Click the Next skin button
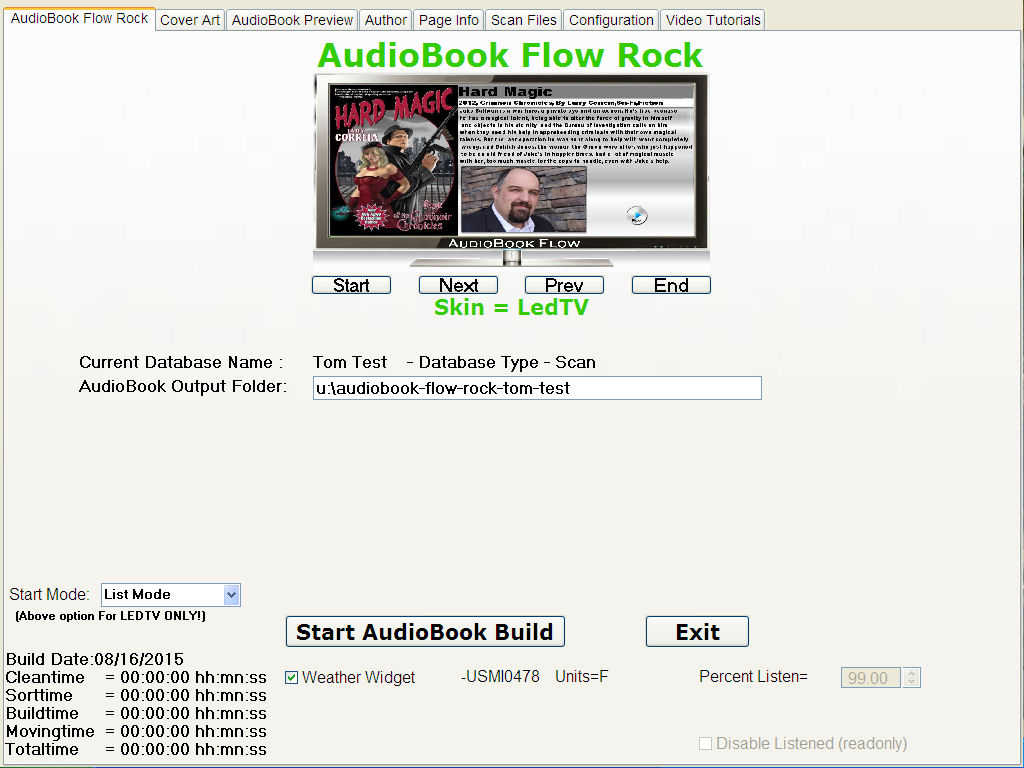The height and width of the screenshot is (768, 1024). 458,285
